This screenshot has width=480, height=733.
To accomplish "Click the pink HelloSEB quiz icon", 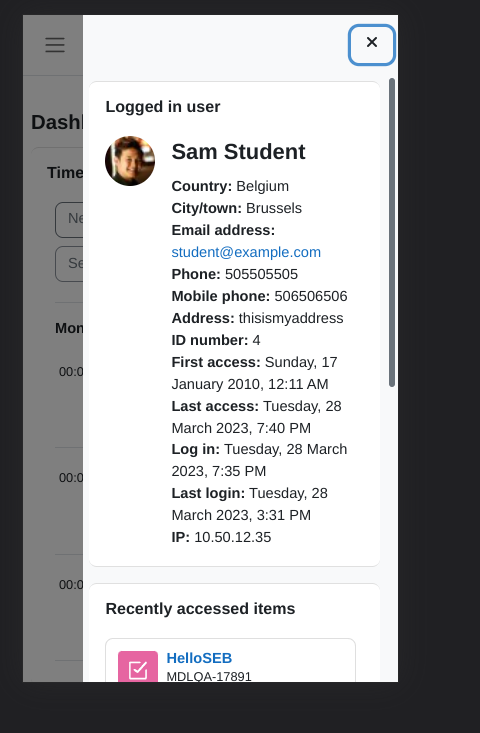I will [138, 667].
